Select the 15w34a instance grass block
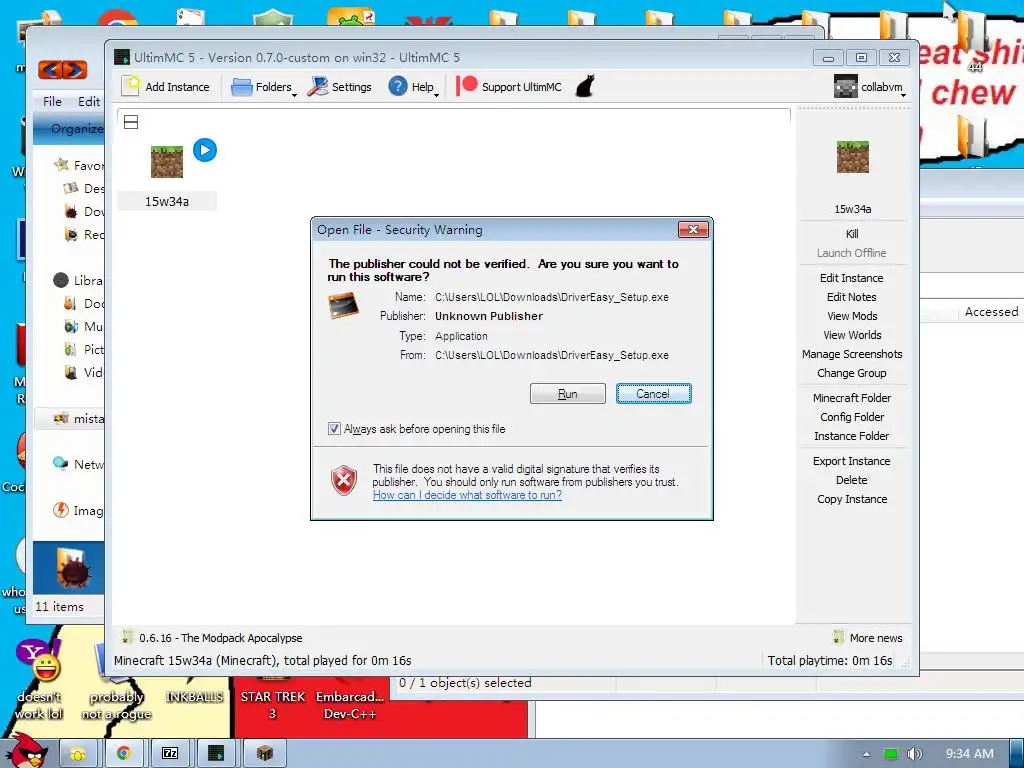Screen dimensions: 1024x768 pos(167,162)
